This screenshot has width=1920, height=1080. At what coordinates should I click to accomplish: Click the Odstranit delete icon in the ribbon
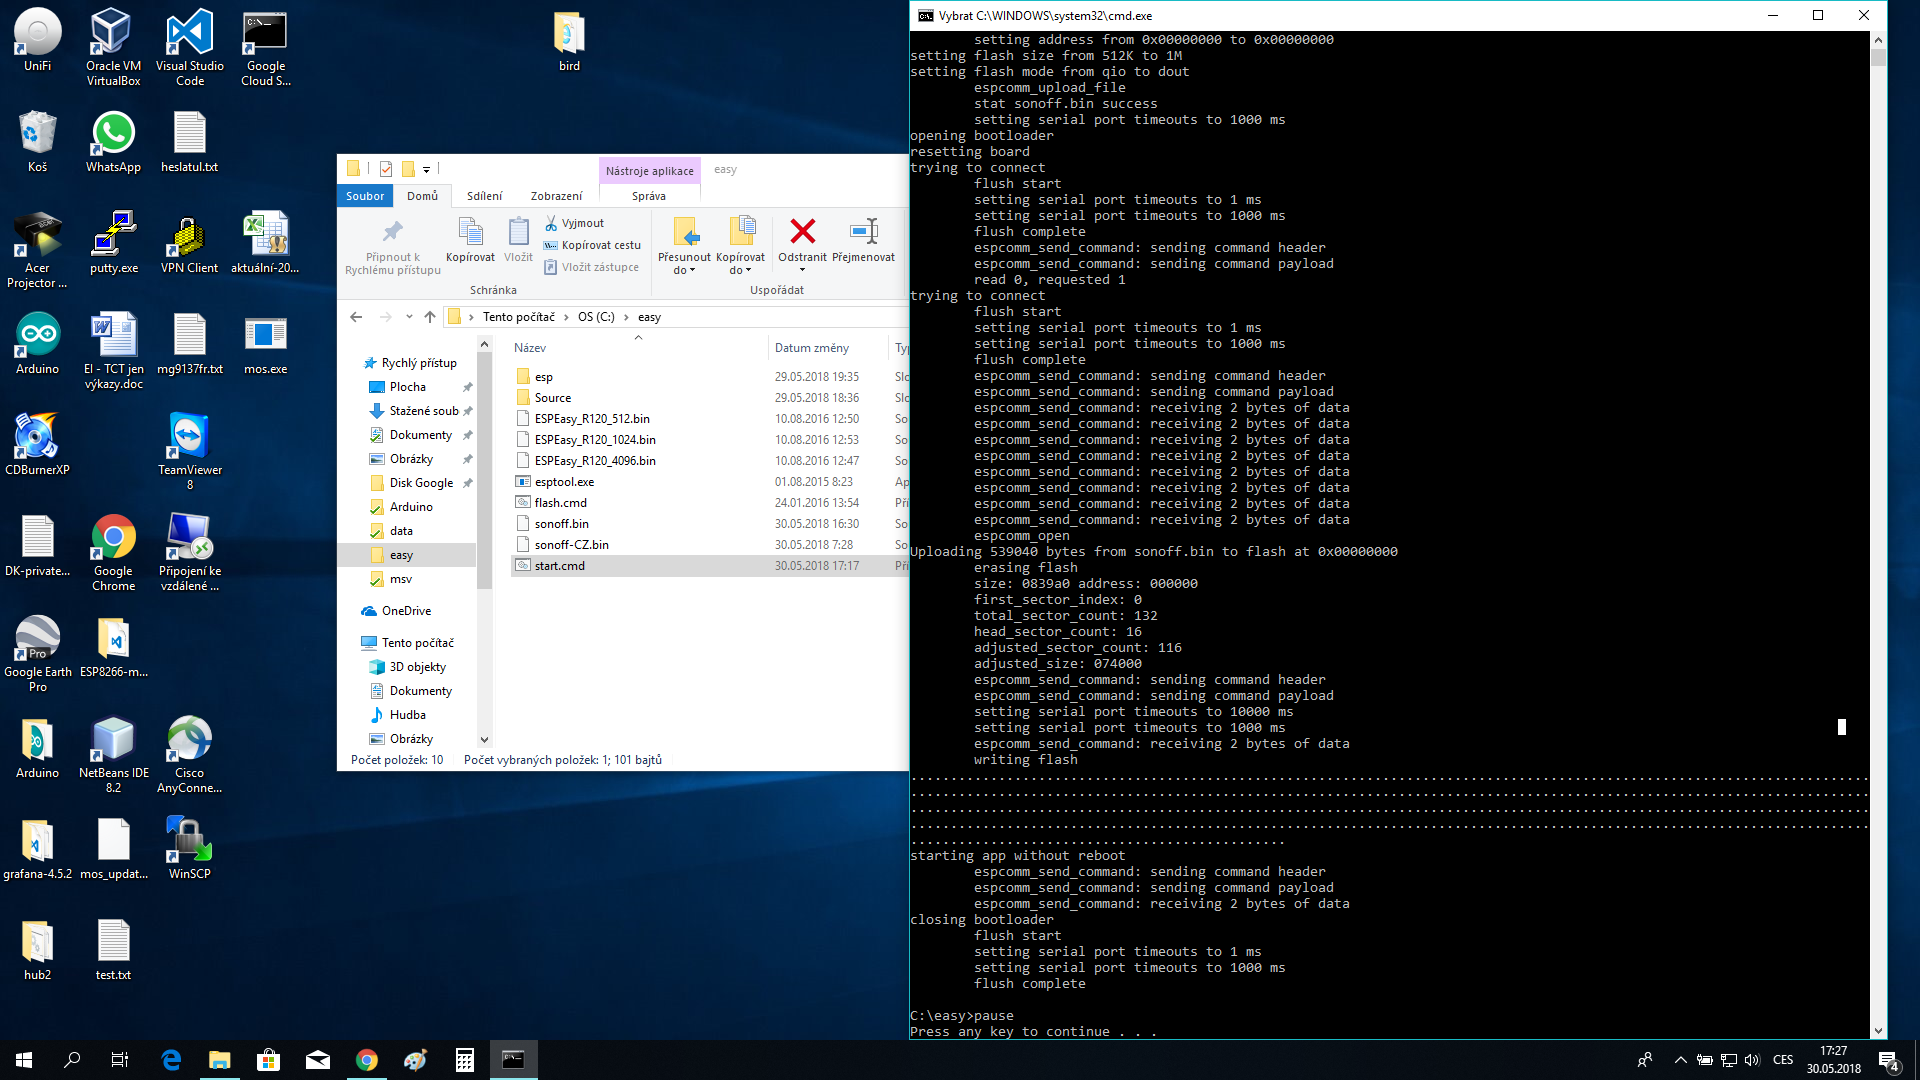[802, 232]
